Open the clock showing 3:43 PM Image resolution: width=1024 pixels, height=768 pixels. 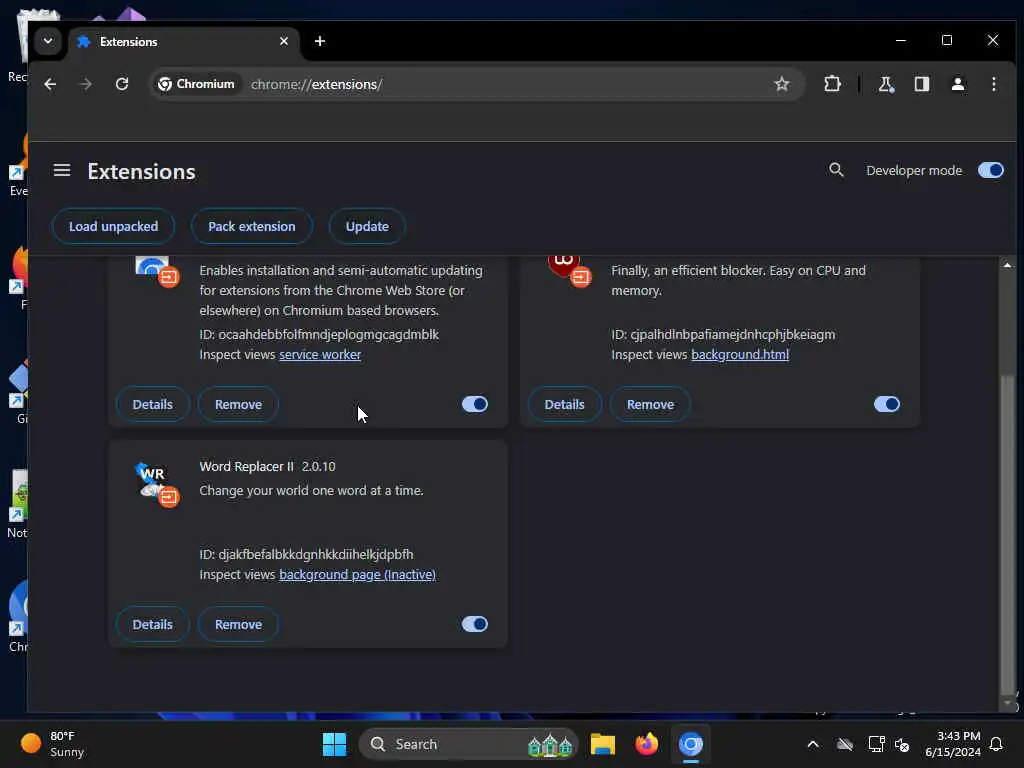pos(952,744)
